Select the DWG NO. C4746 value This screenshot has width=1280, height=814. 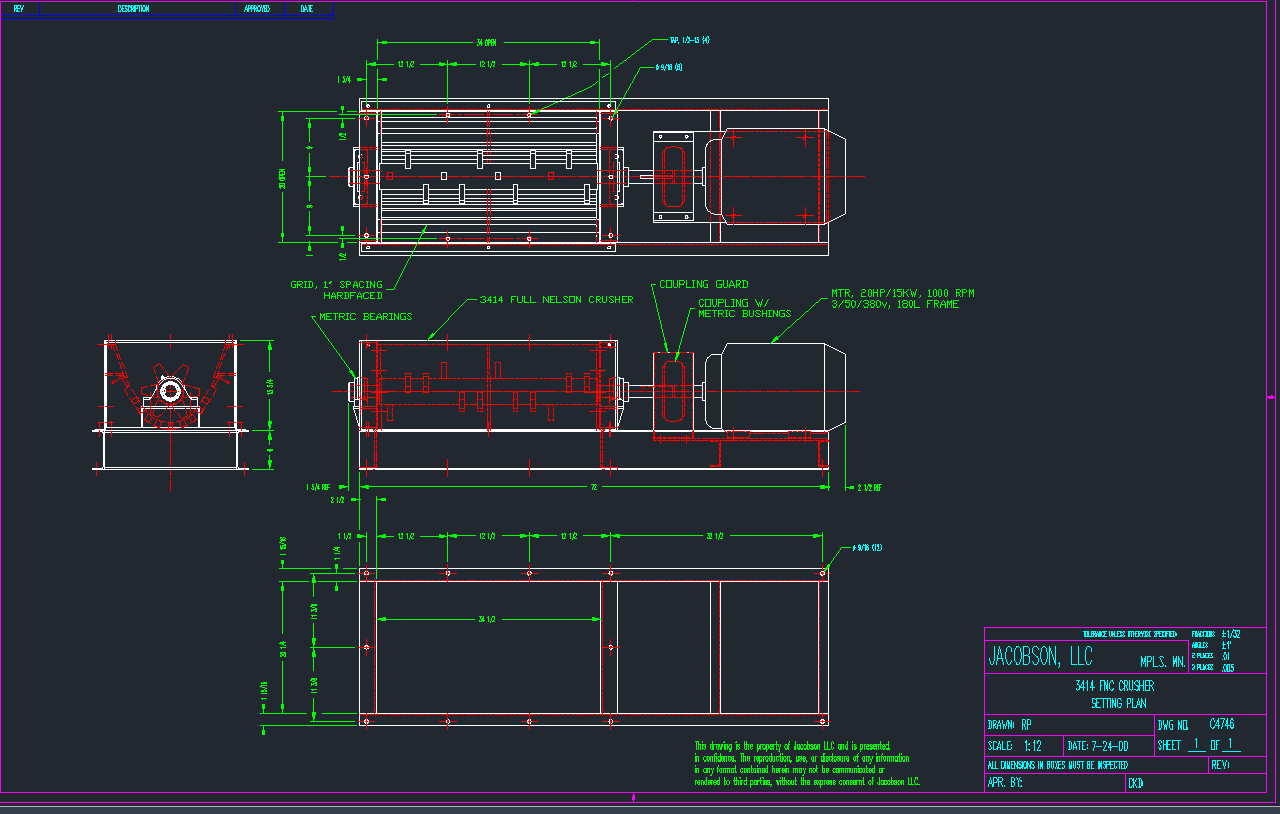tap(1221, 724)
